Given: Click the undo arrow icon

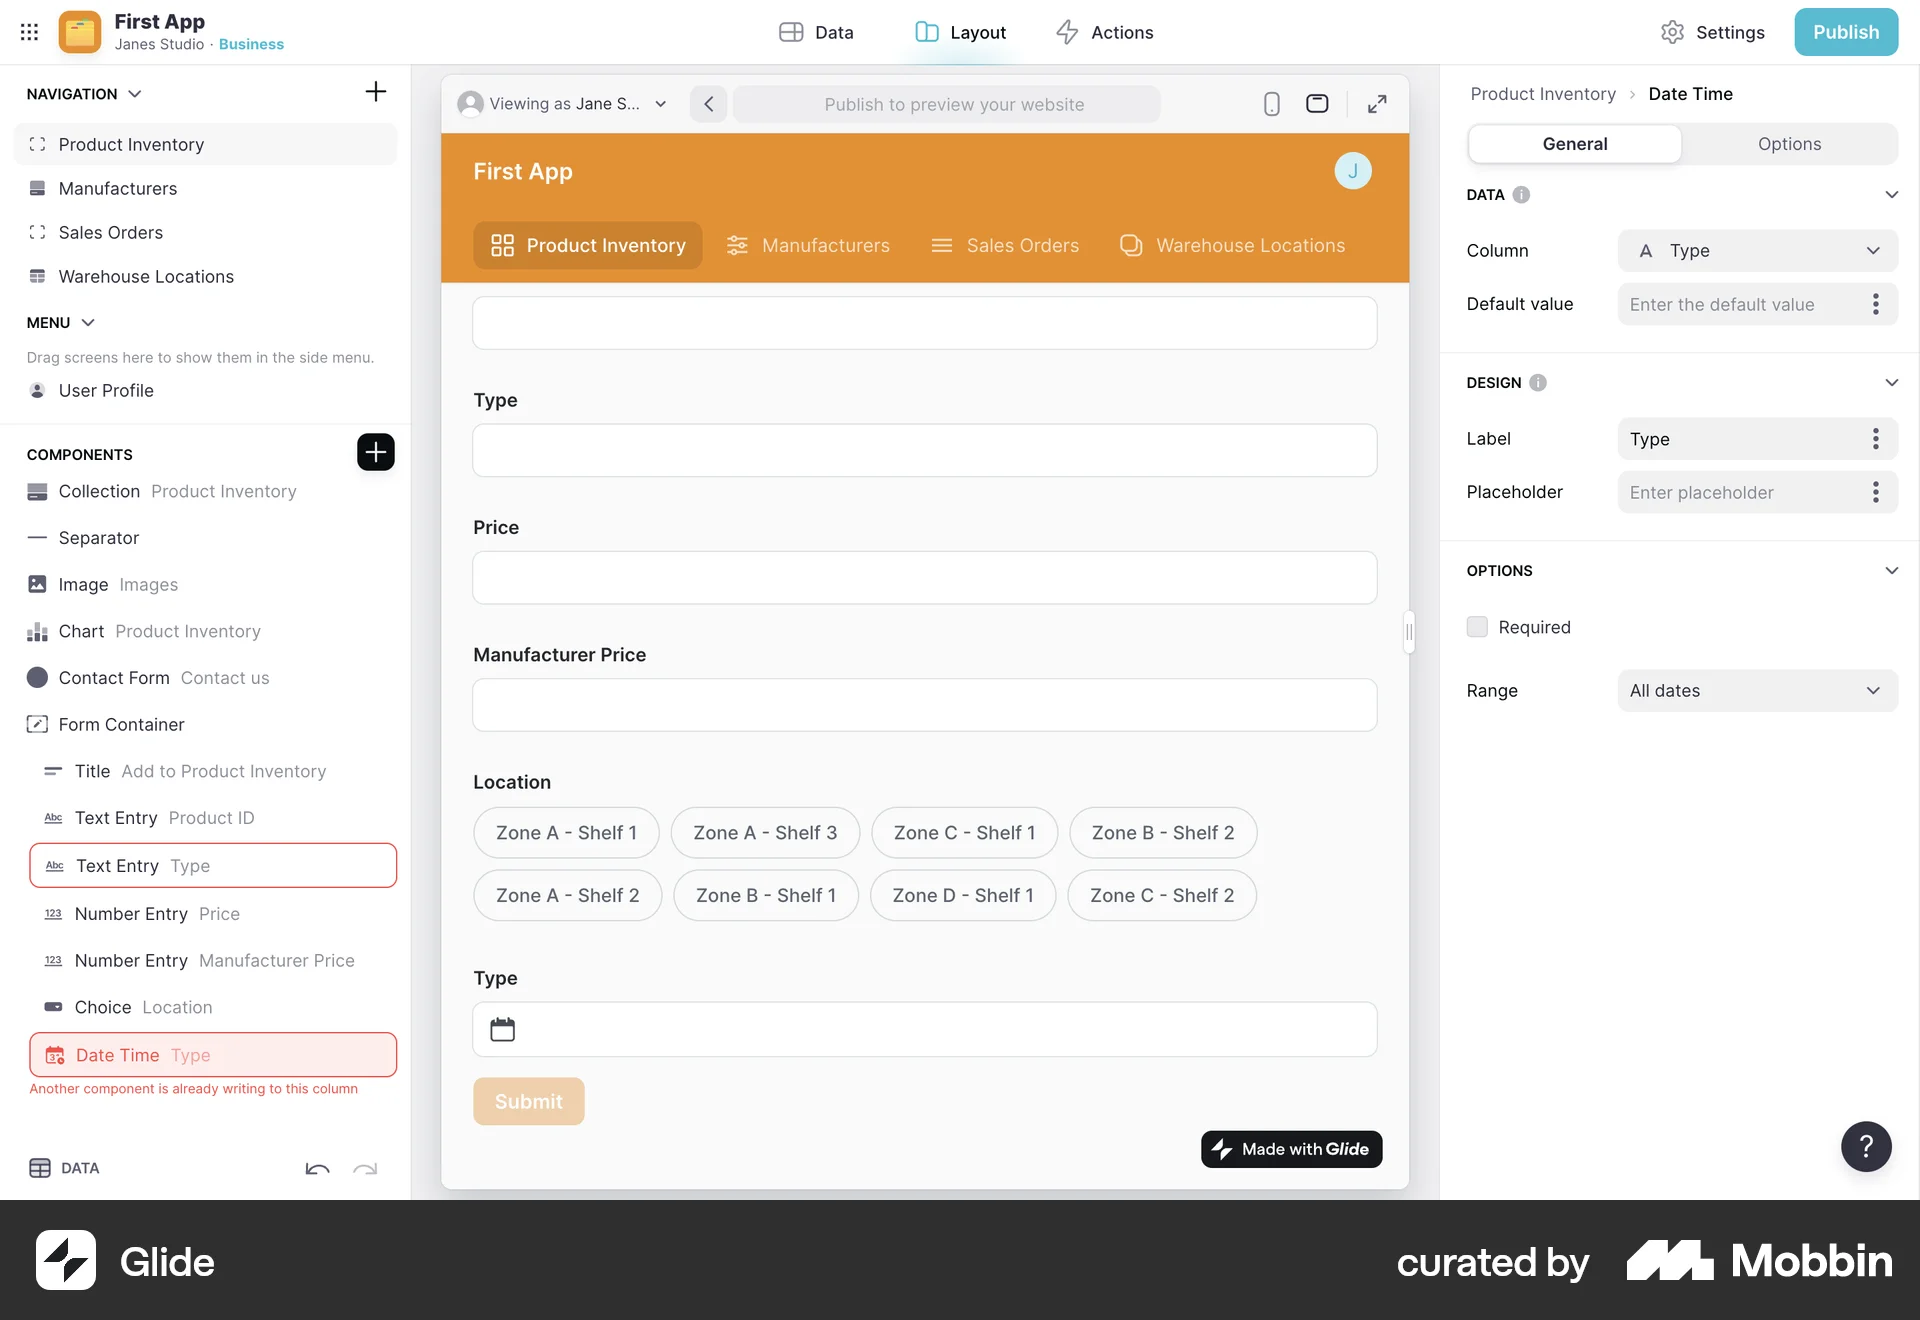Looking at the screenshot, I should [317, 1168].
